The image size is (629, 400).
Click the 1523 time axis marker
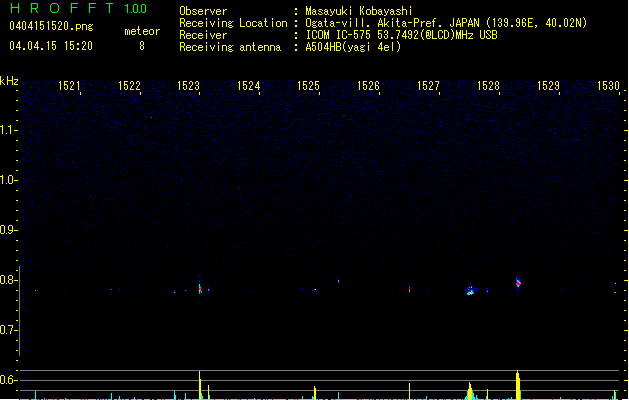click(x=189, y=85)
